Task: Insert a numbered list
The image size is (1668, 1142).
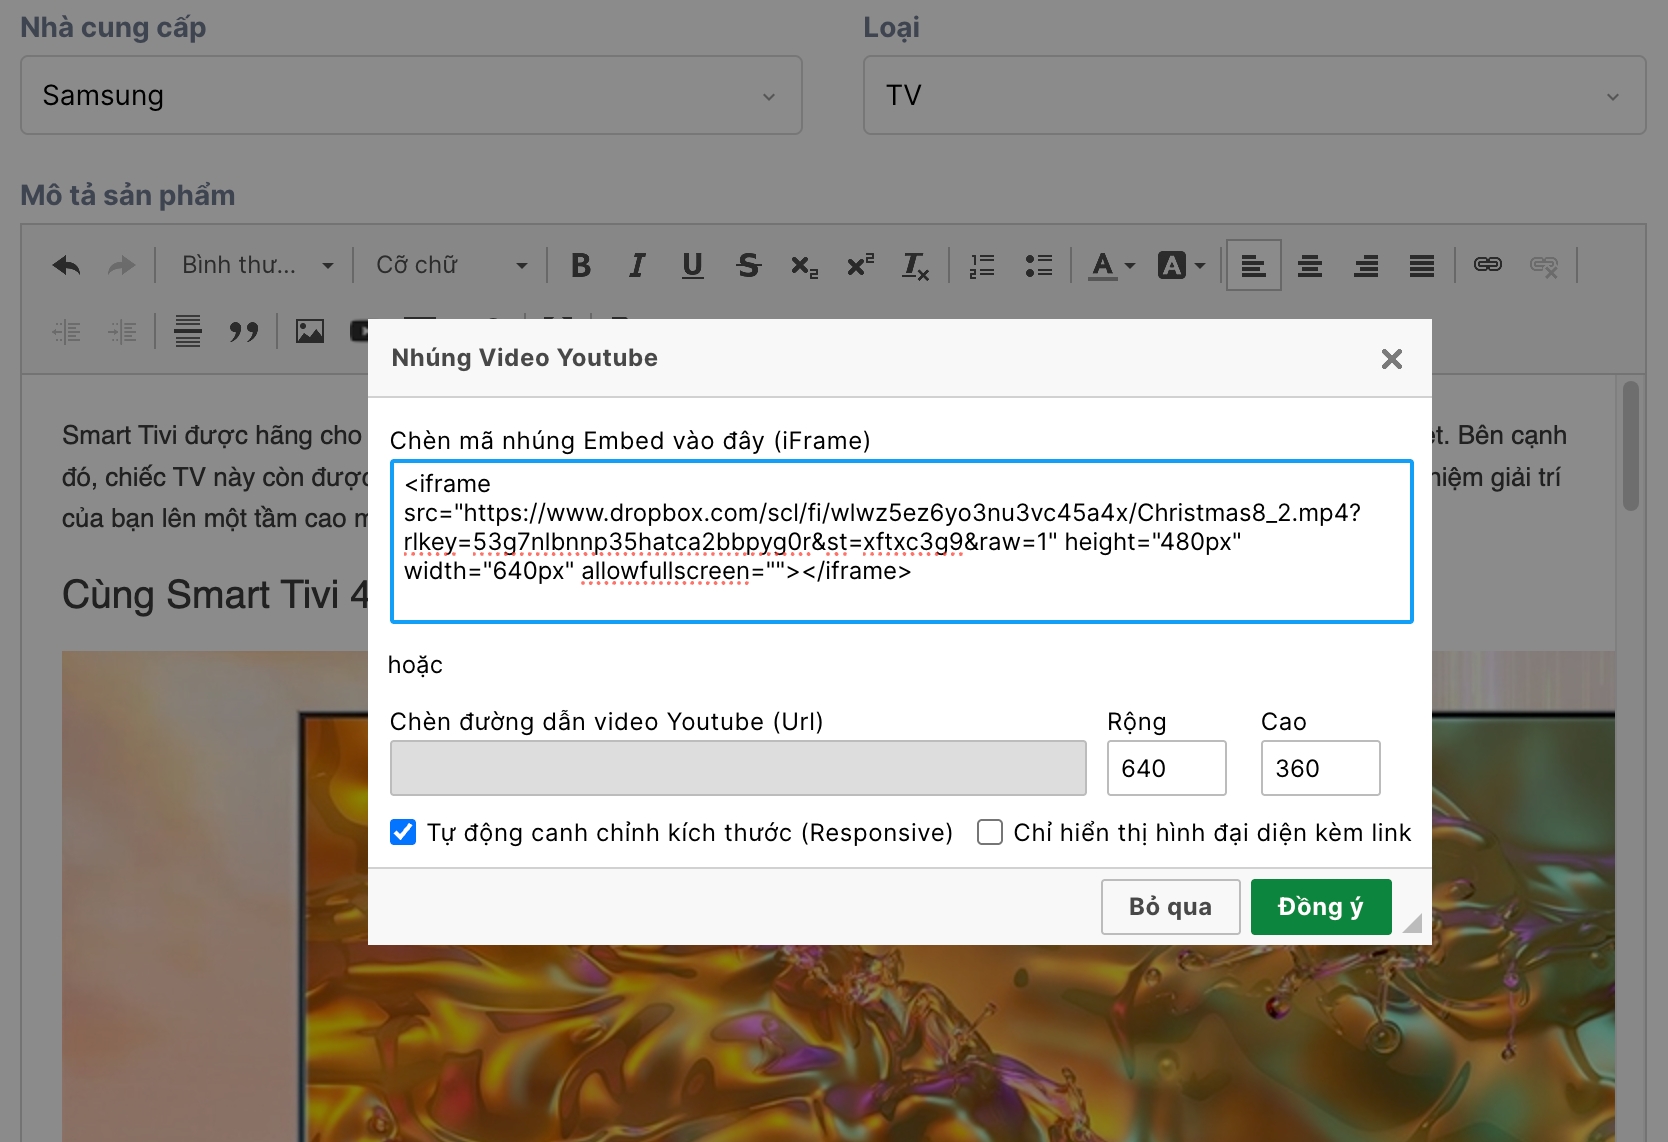Action: (x=982, y=266)
